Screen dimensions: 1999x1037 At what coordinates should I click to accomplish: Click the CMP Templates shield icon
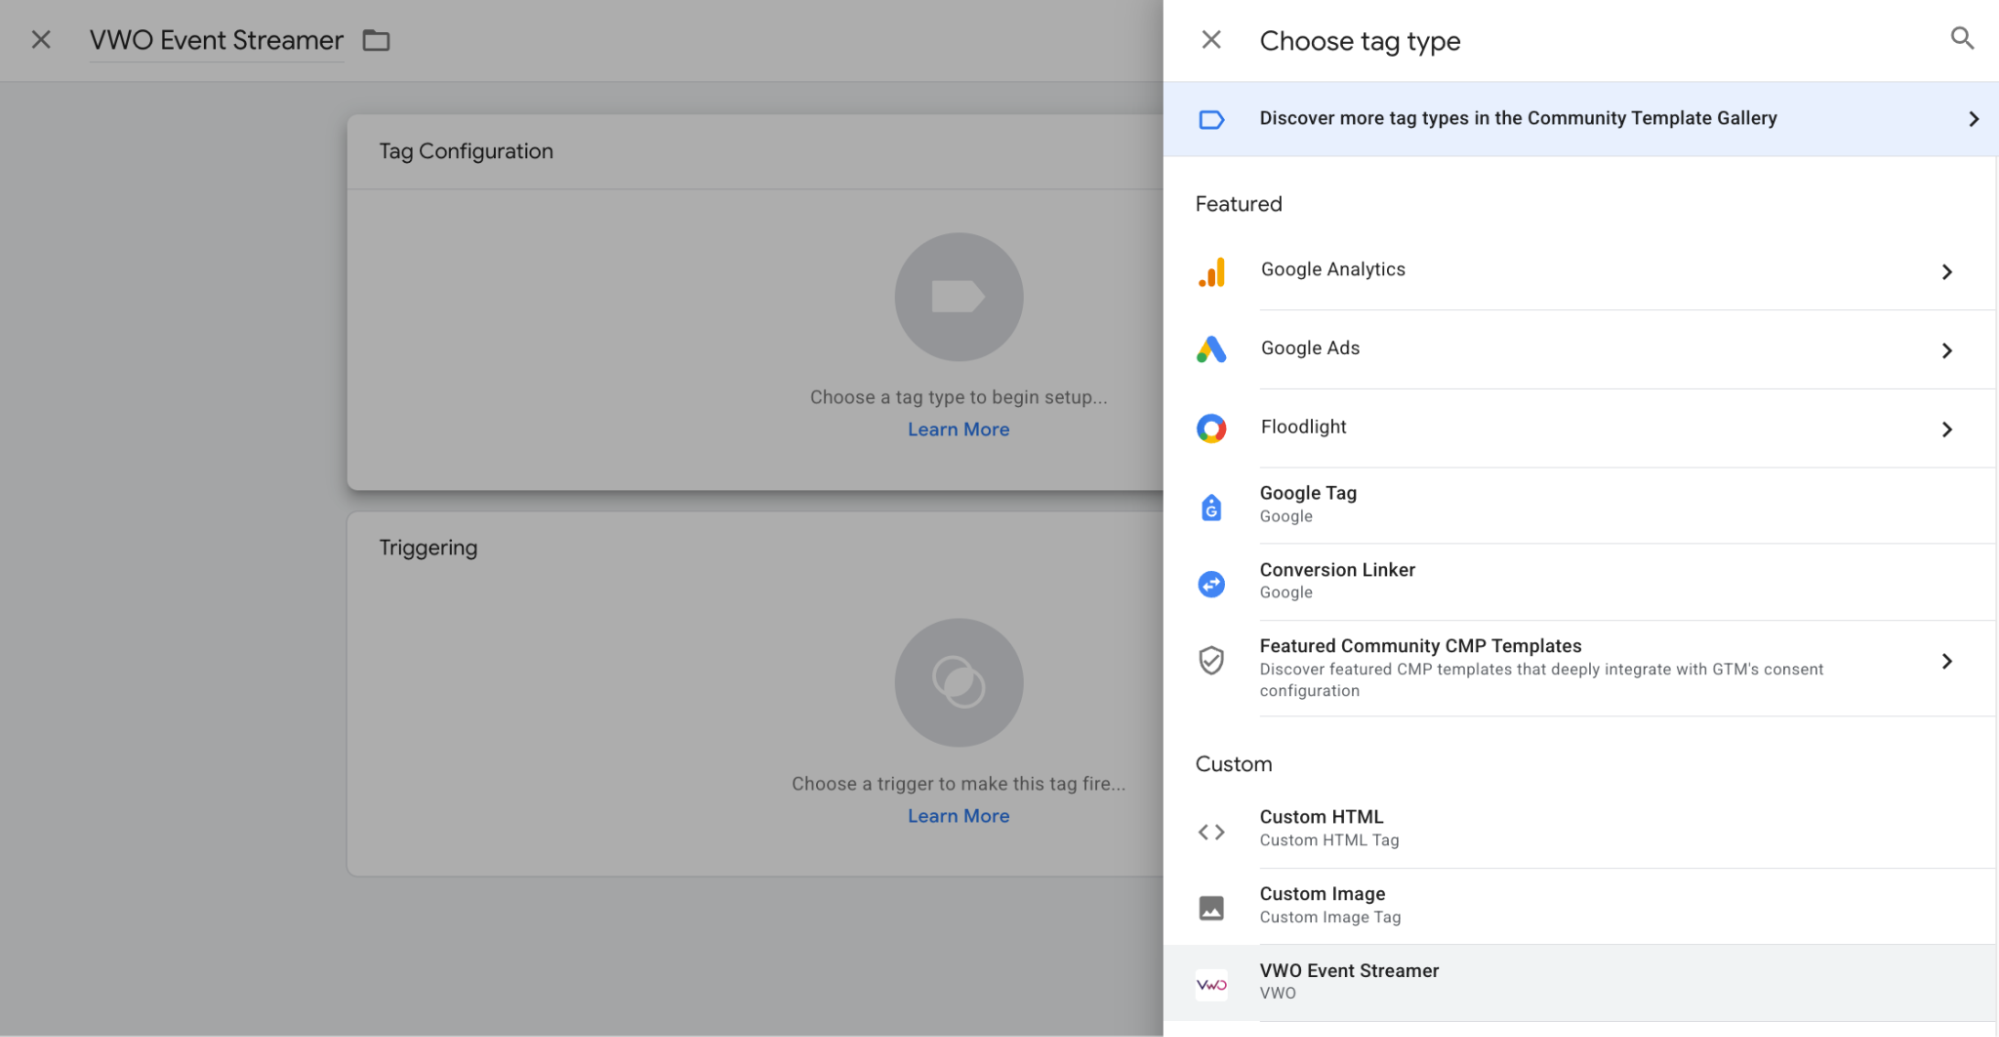point(1211,660)
